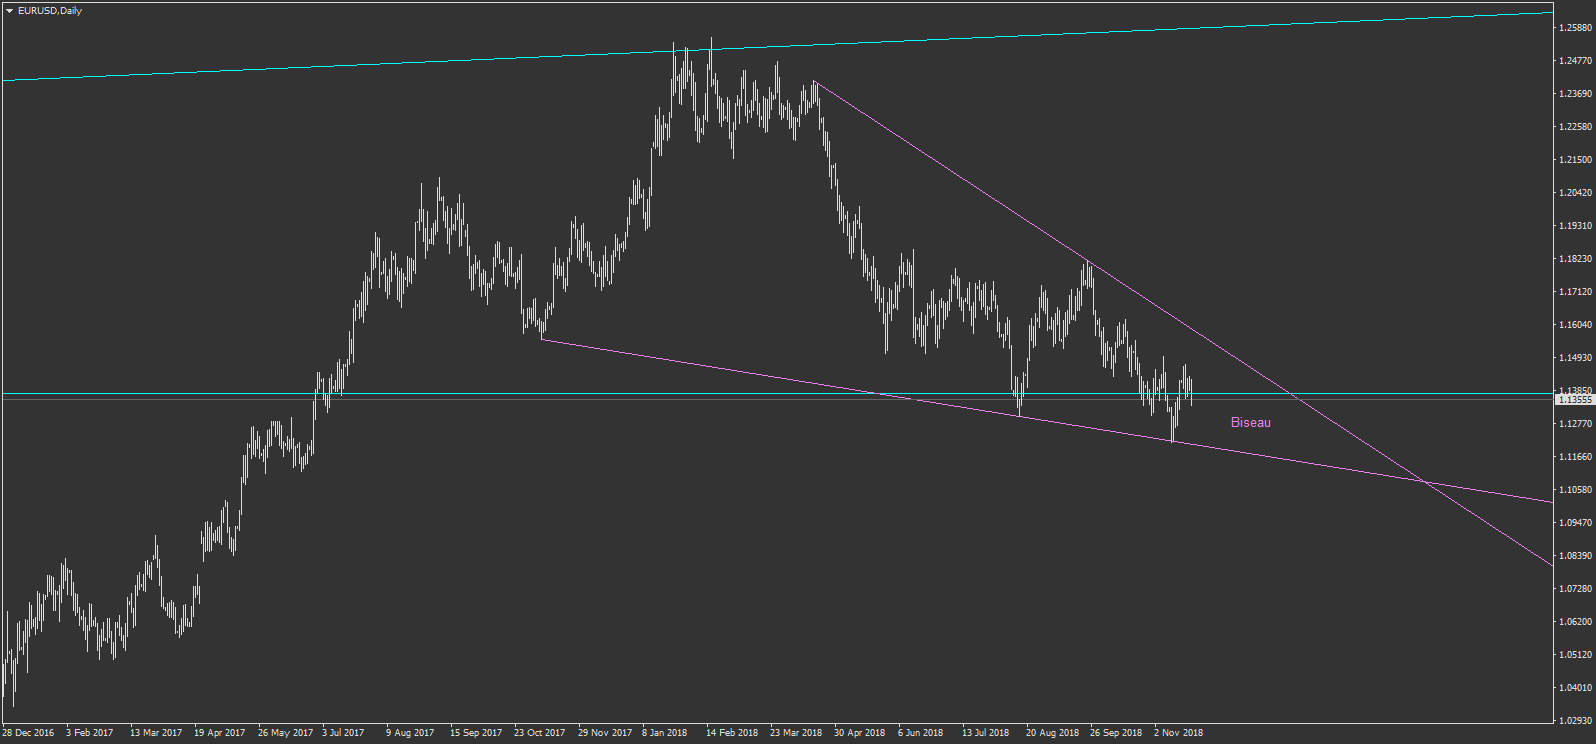The width and height of the screenshot is (1596, 744).
Task: Select the "3 Feb 2017" time axis label
Action: [x=90, y=733]
